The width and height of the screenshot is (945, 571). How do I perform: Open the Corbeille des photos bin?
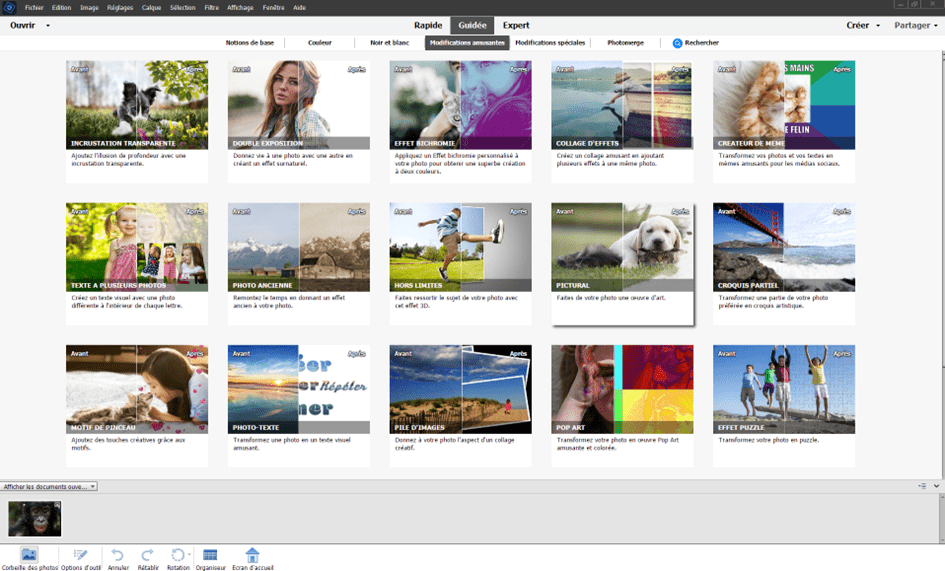tap(29, 558)
